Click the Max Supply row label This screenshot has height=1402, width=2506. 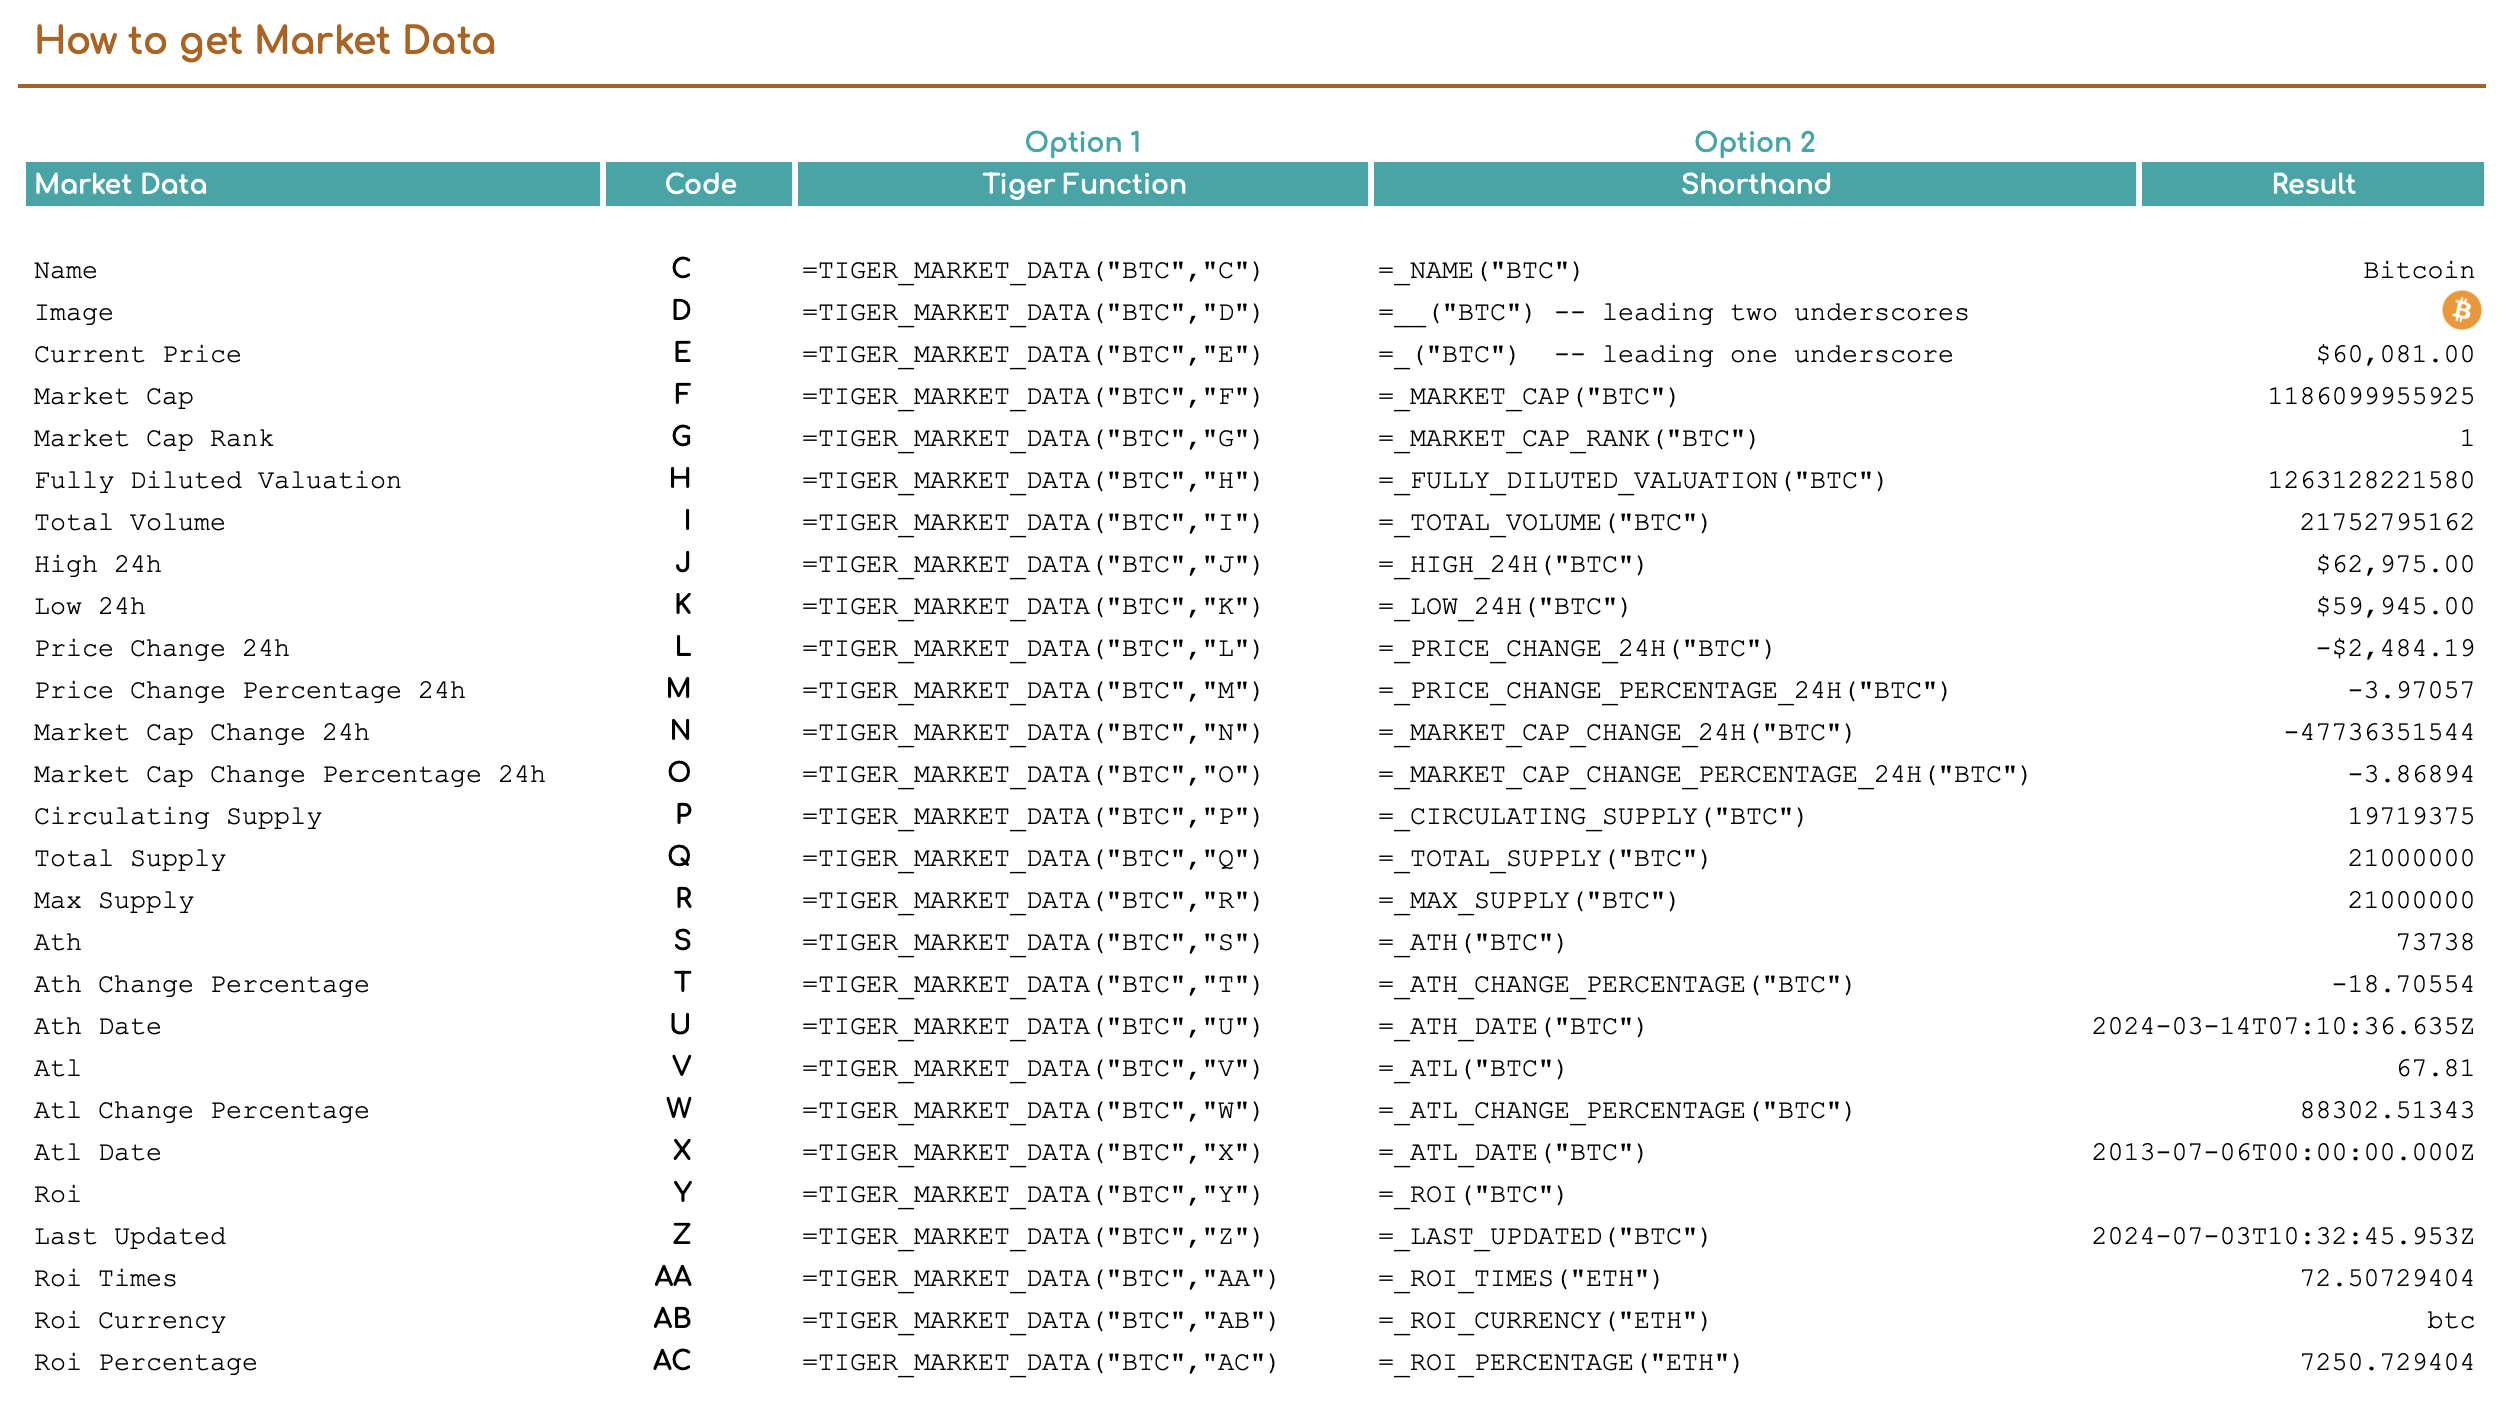tap(114, 900)
